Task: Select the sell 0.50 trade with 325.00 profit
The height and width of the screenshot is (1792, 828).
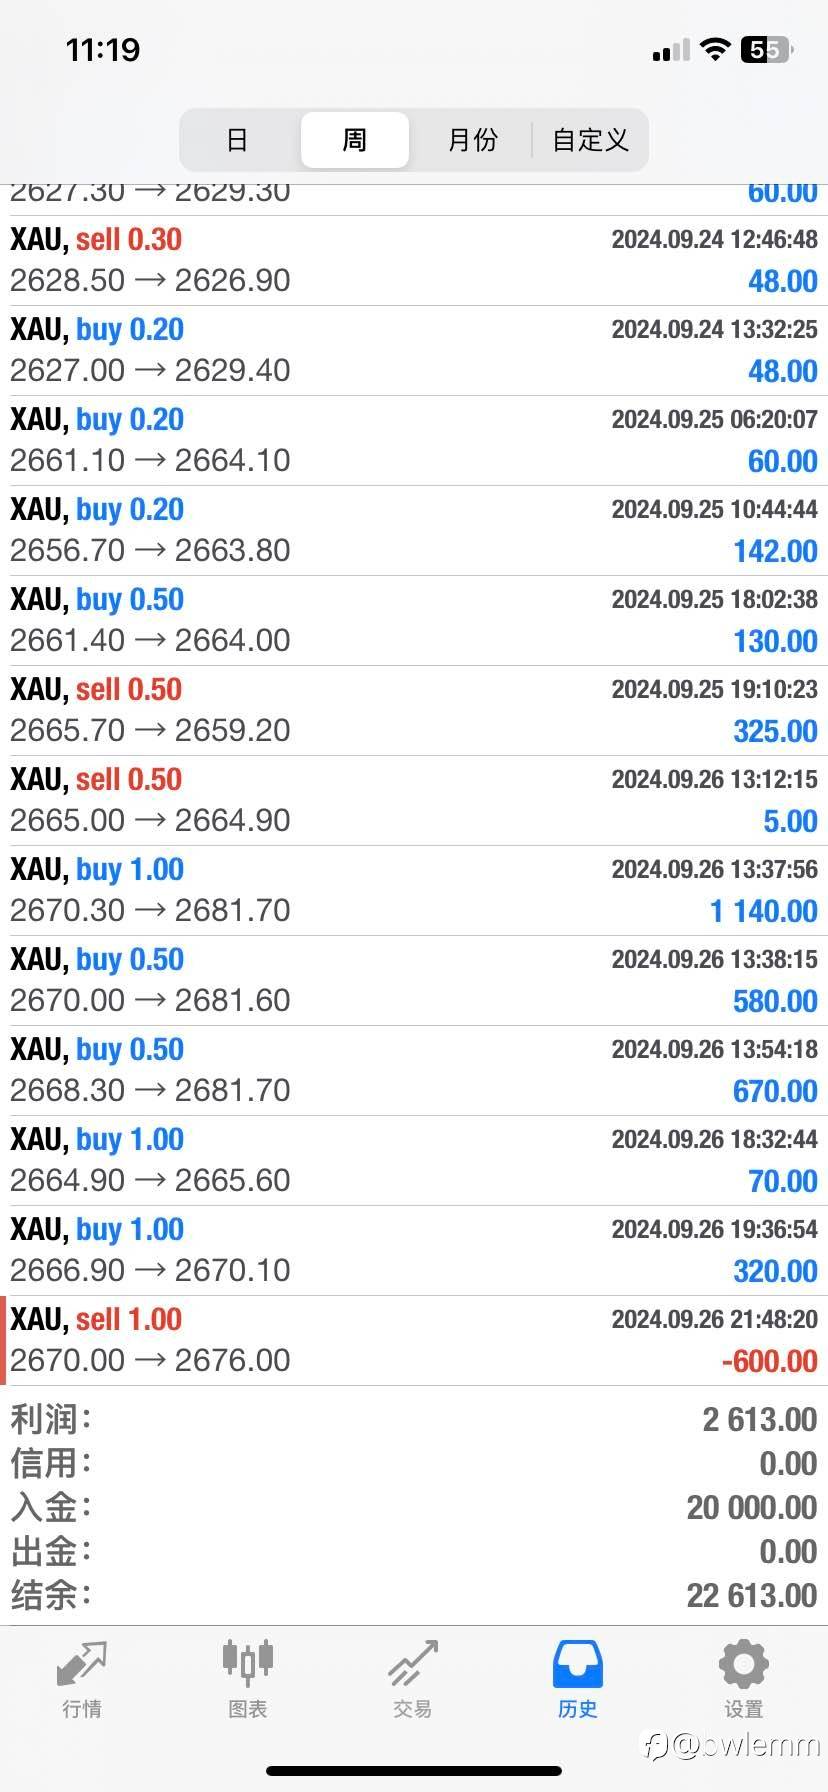Action: (414, 710)
